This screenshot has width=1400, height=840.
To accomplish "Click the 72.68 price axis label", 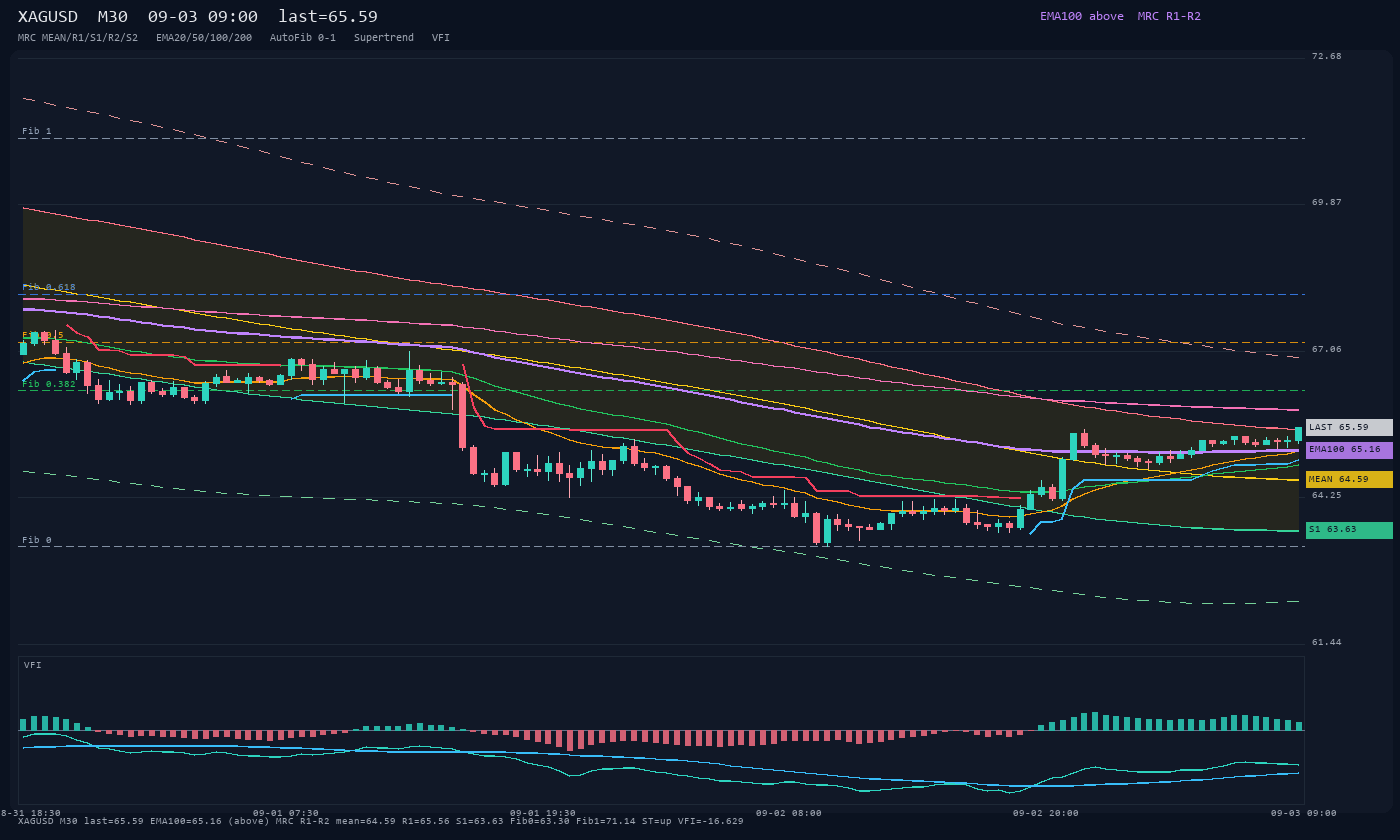I will tap(1327, 56).
